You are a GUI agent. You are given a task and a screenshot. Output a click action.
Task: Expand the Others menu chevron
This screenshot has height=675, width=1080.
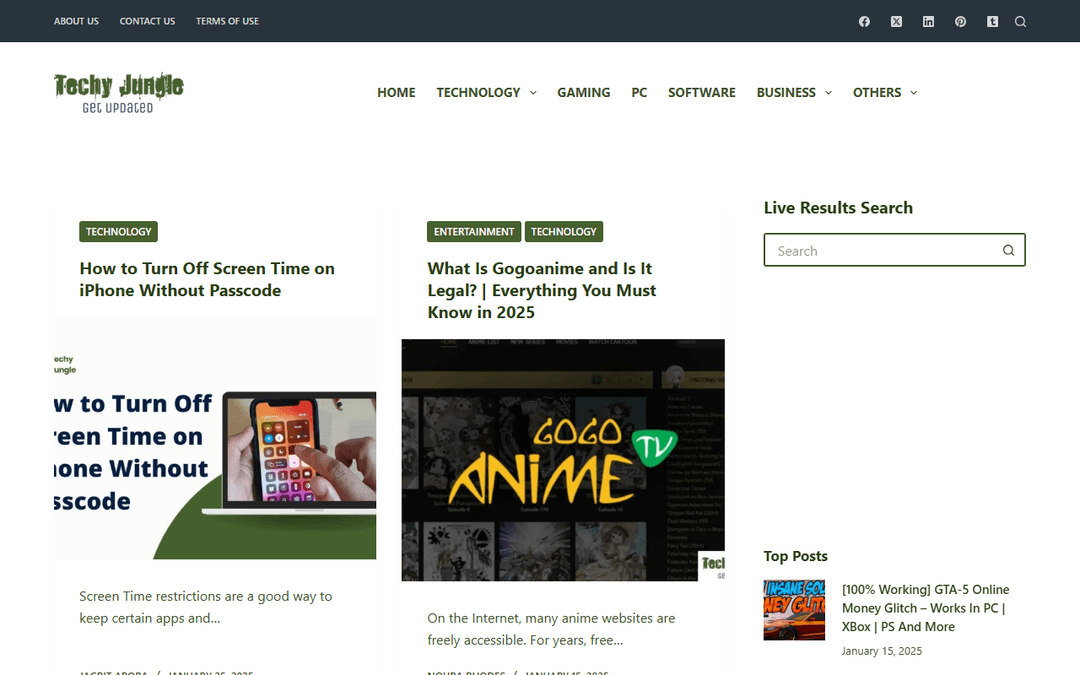tap(914, 93)
